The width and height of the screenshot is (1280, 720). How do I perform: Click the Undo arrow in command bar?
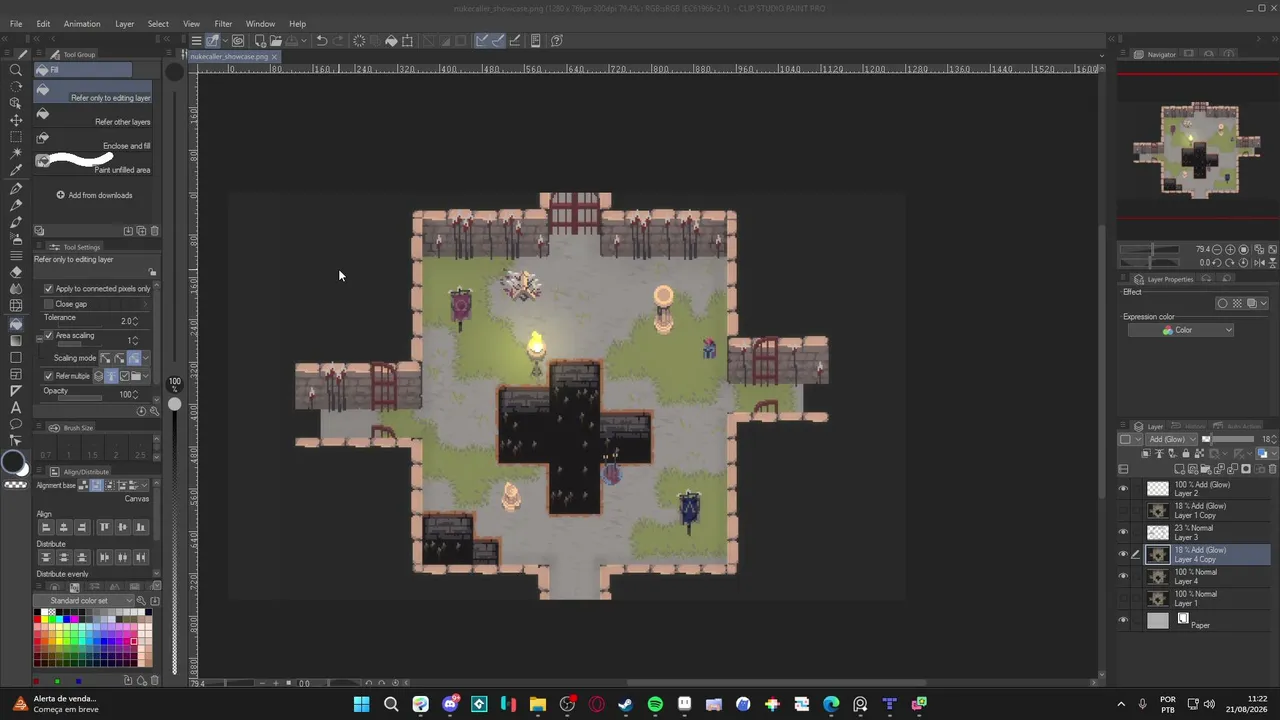click(322, 41)
